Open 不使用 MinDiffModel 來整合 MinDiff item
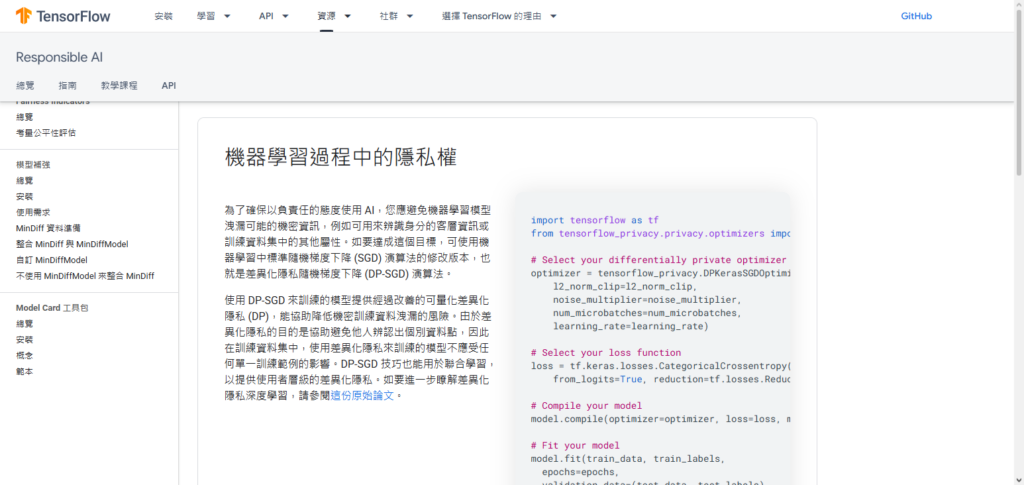Screen dimensions: 1024x485 [x=85, y=275]
